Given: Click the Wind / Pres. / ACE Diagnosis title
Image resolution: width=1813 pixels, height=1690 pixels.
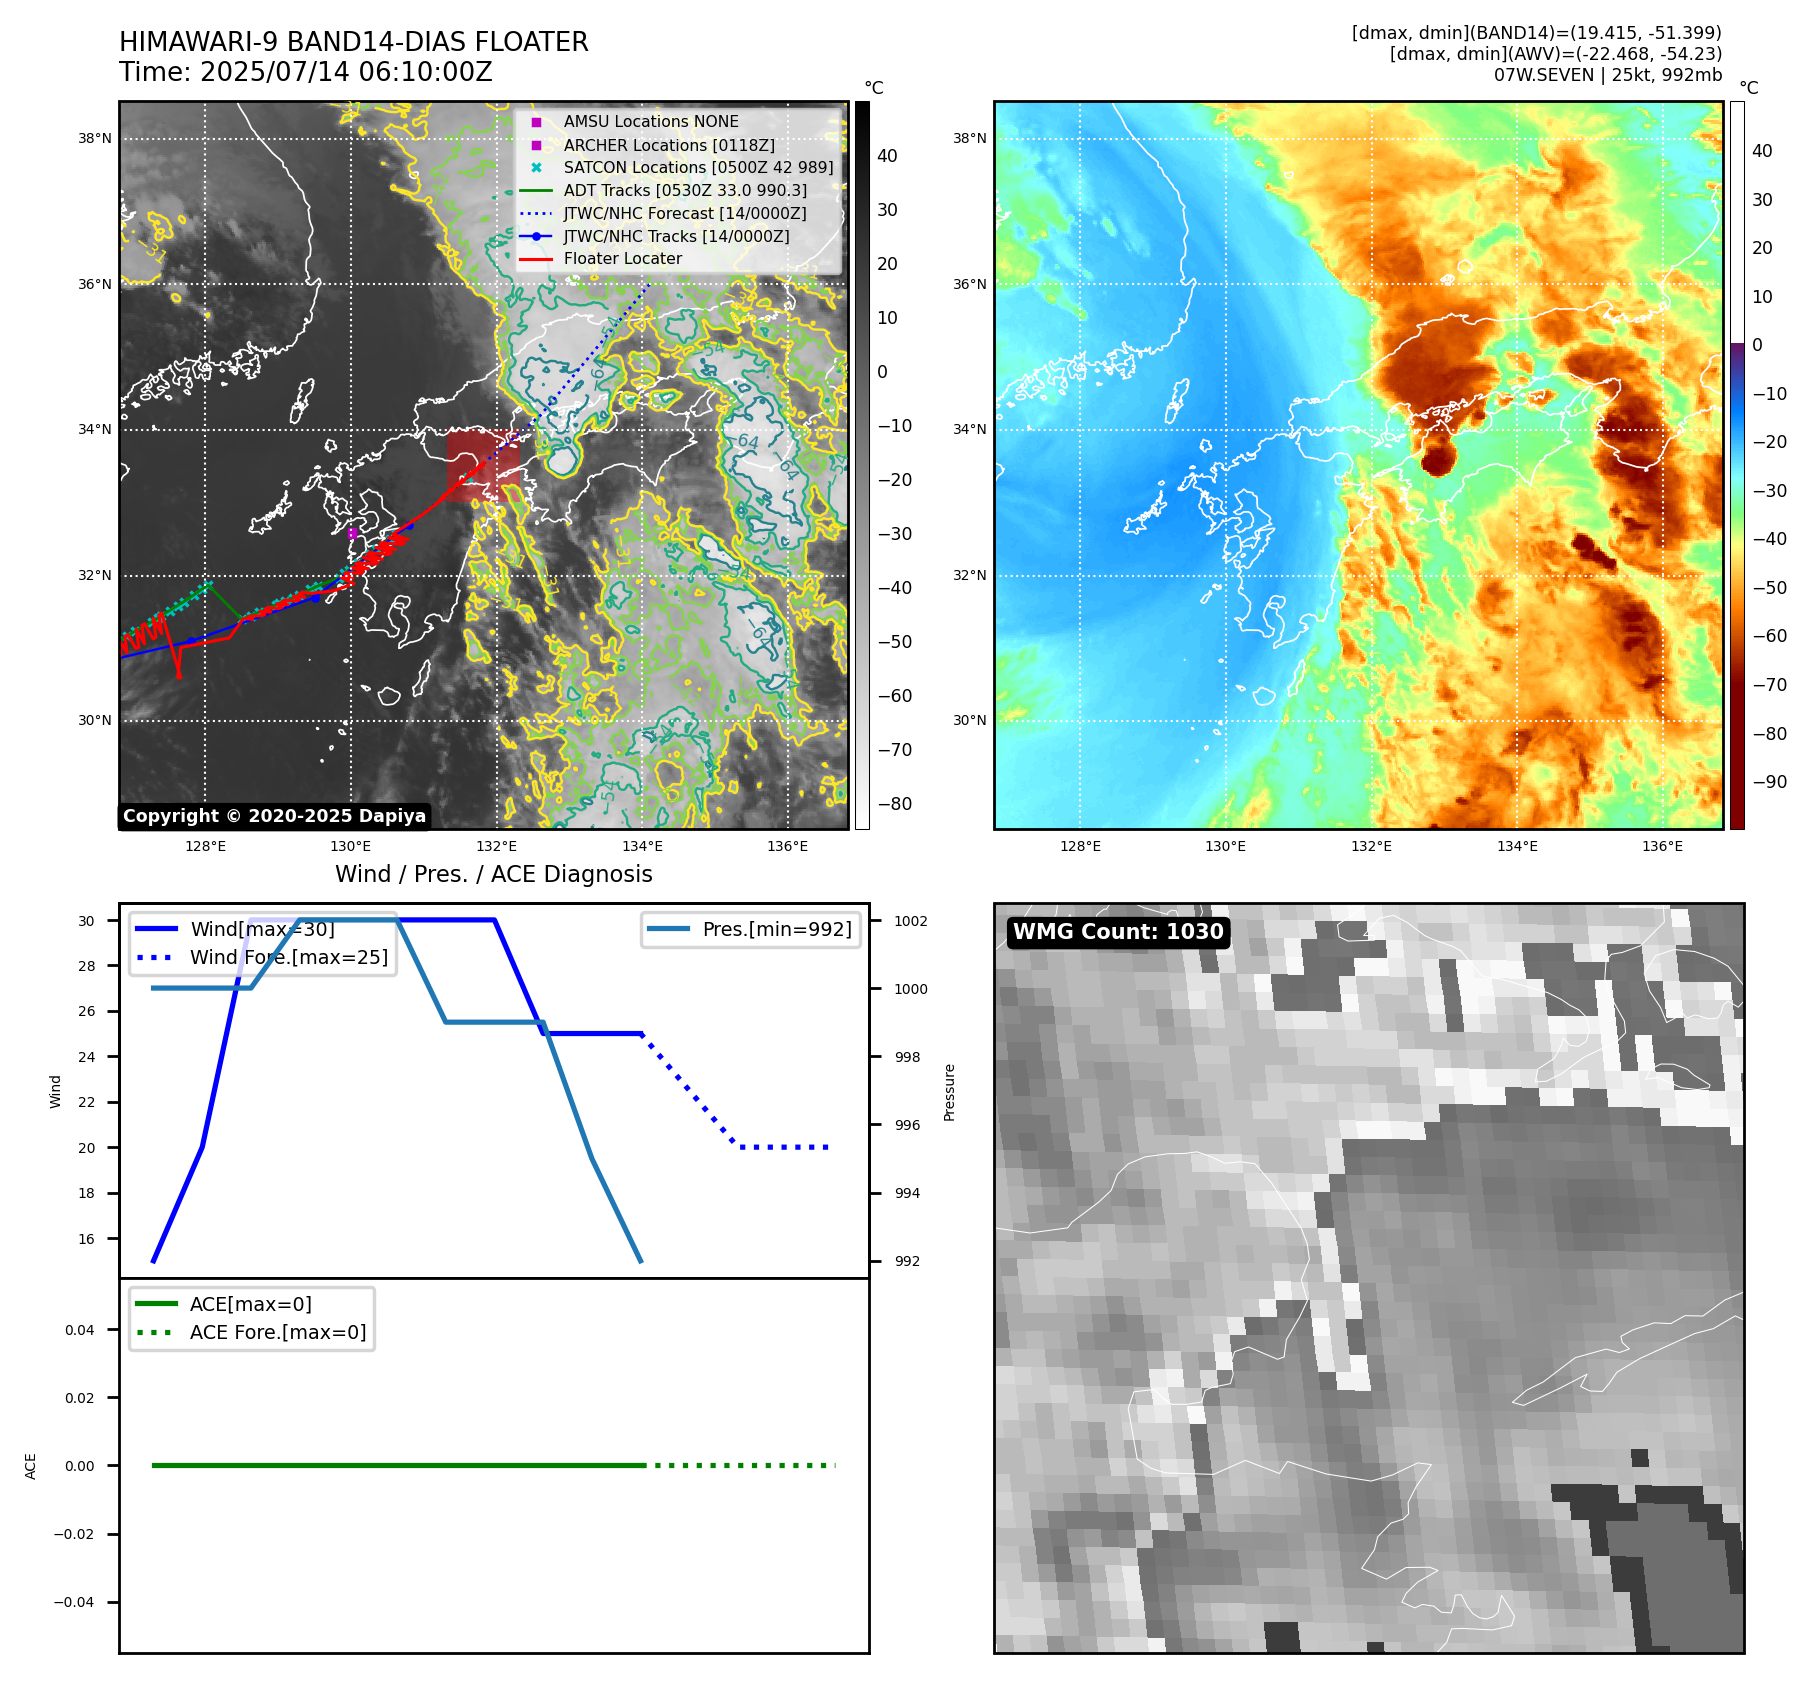Looking at the screenshot, I should [494, 874].
